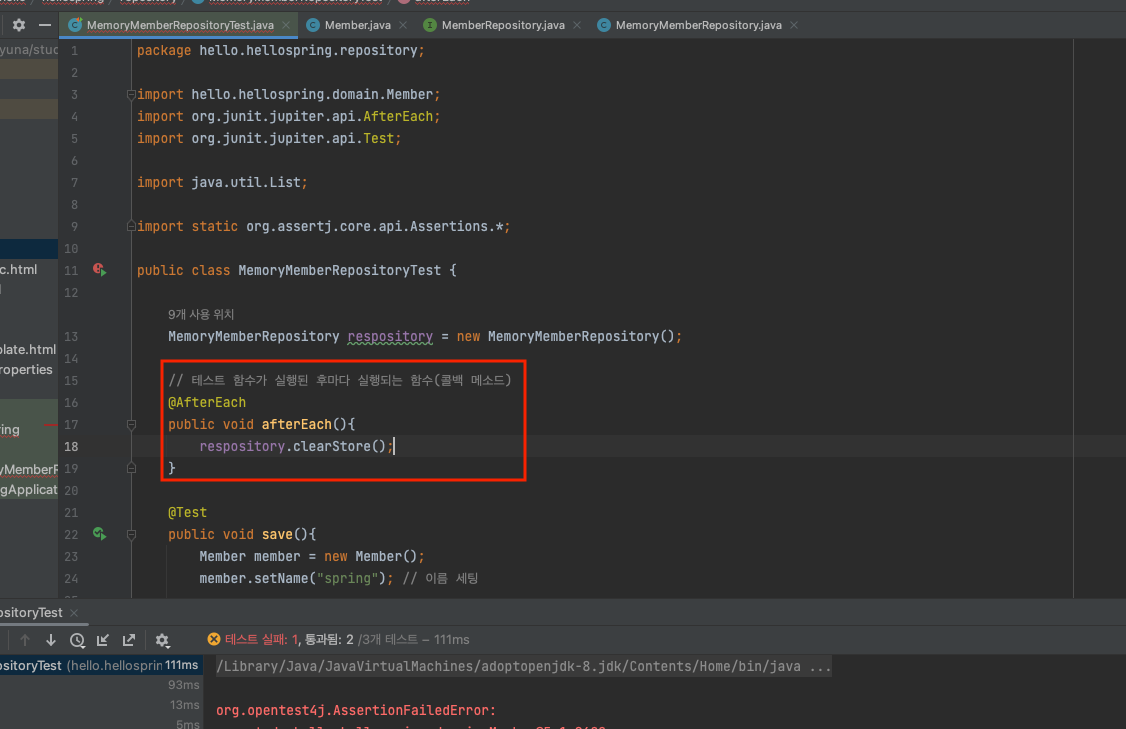Open the MemberRepository.java tab
This screenshot has width=1126, height=729.
(x=503, y=25)
